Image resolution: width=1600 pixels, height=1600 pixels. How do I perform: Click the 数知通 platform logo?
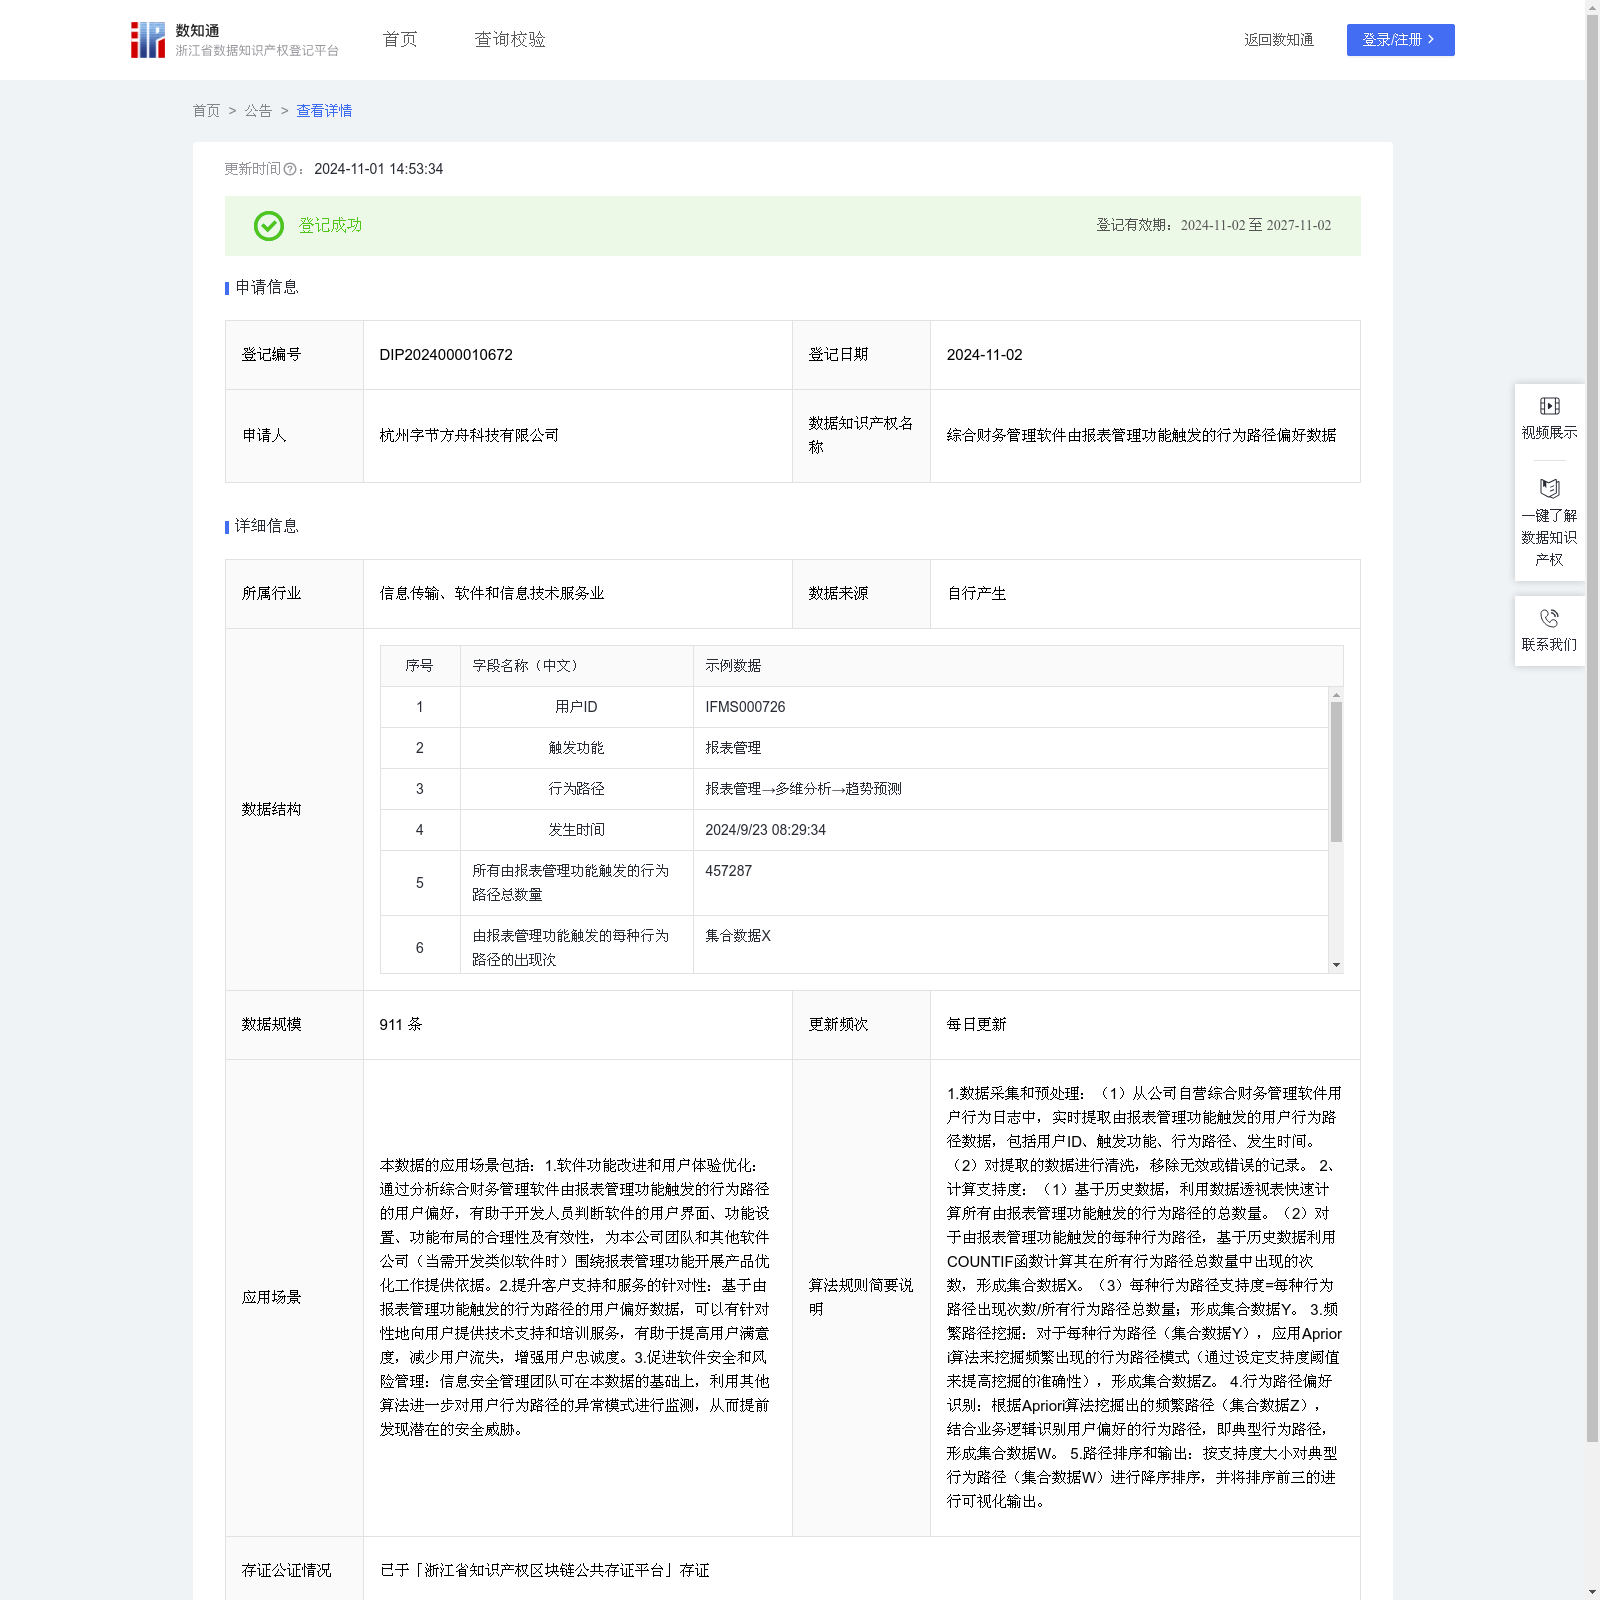pyautogui.click(x=148, y=40)
